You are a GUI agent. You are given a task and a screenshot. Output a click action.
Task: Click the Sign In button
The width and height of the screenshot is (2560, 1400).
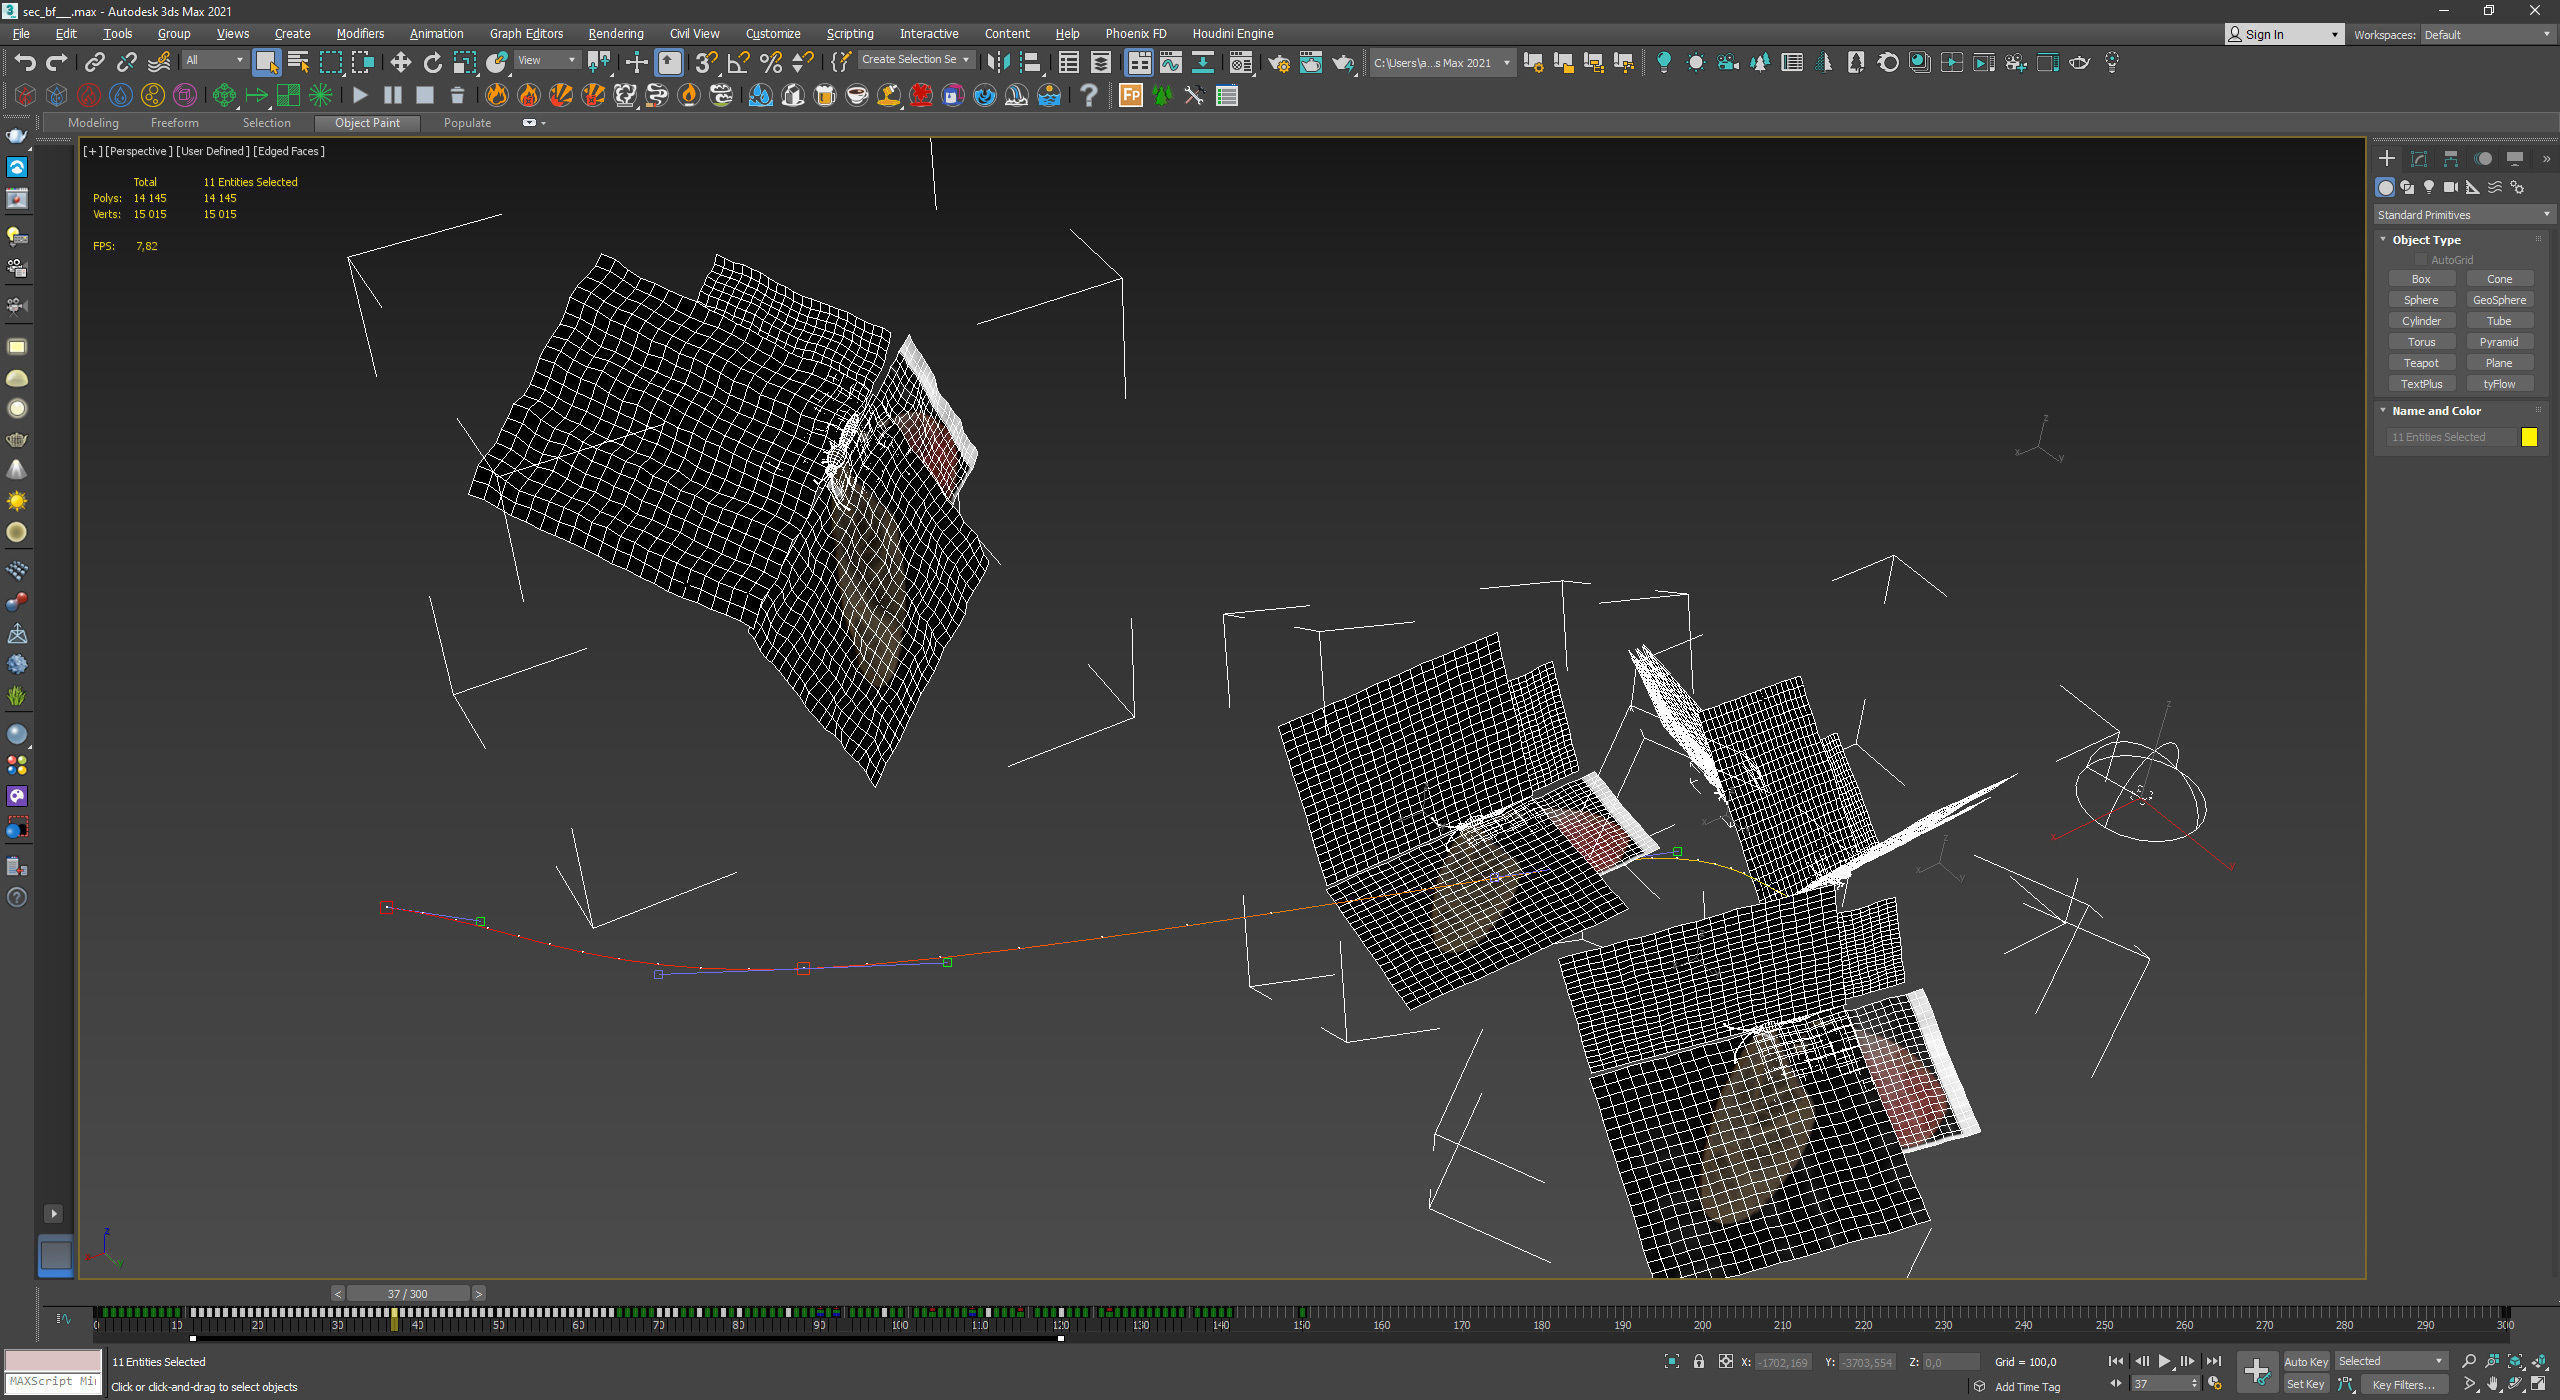pos(2284,35)
